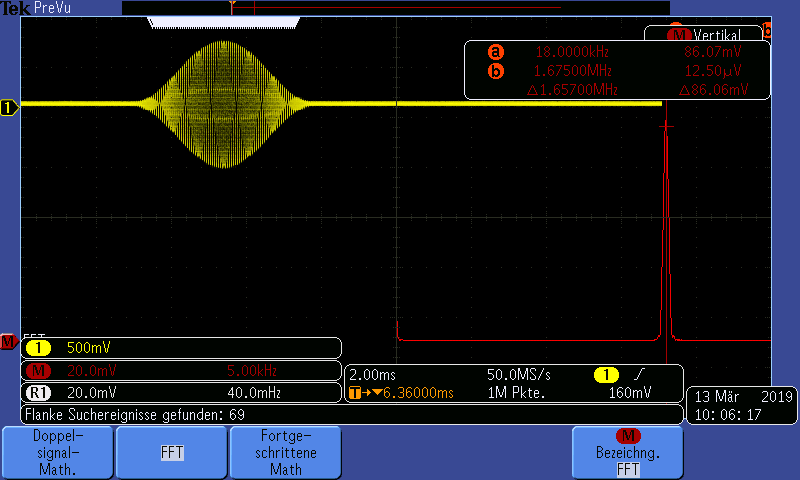Click the Tek logo
Screen dimensions: 800x480
coord(15,7)
